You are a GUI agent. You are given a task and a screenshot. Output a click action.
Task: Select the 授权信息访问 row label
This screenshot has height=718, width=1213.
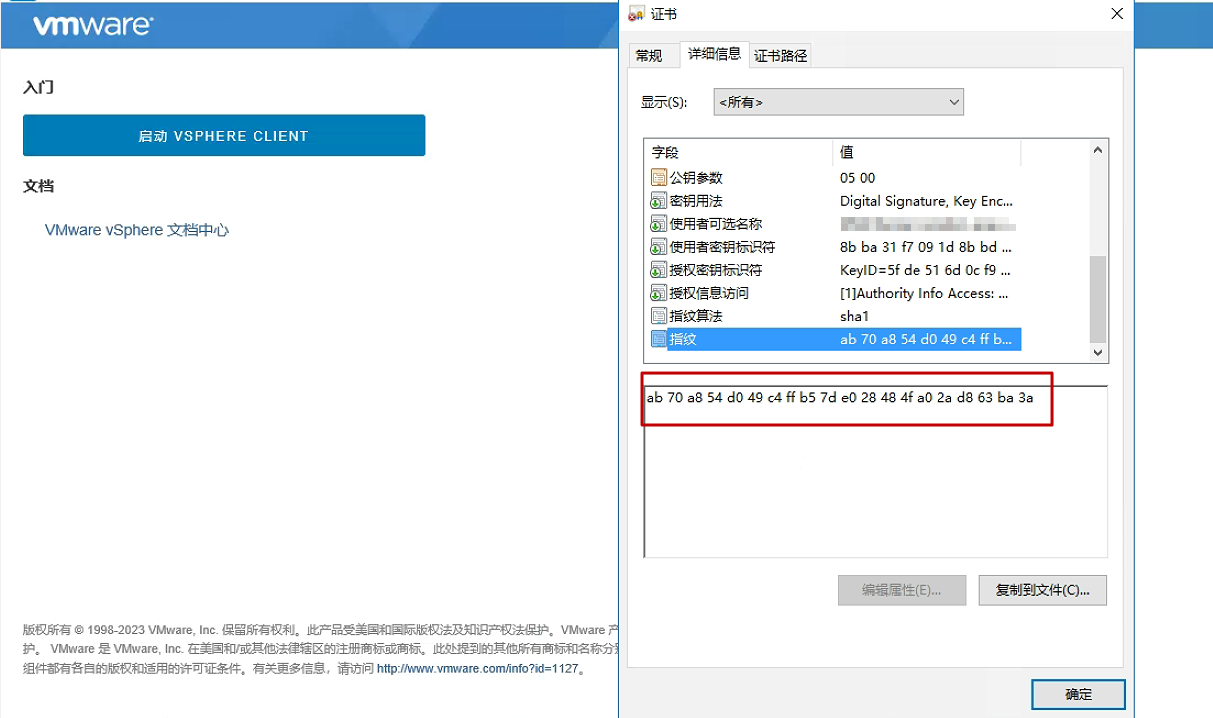pos(709,293)
